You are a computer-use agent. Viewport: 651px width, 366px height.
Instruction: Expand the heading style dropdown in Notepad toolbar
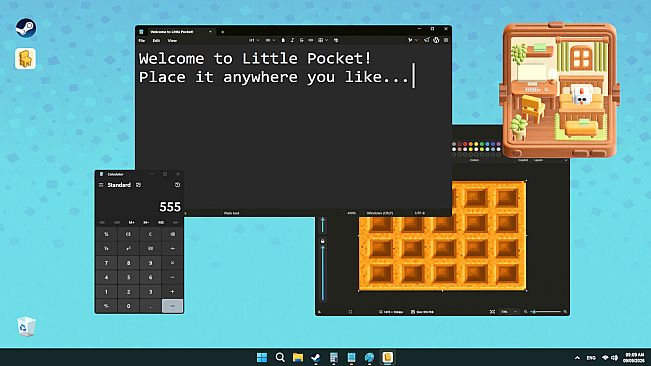click(x=254, y=40)
